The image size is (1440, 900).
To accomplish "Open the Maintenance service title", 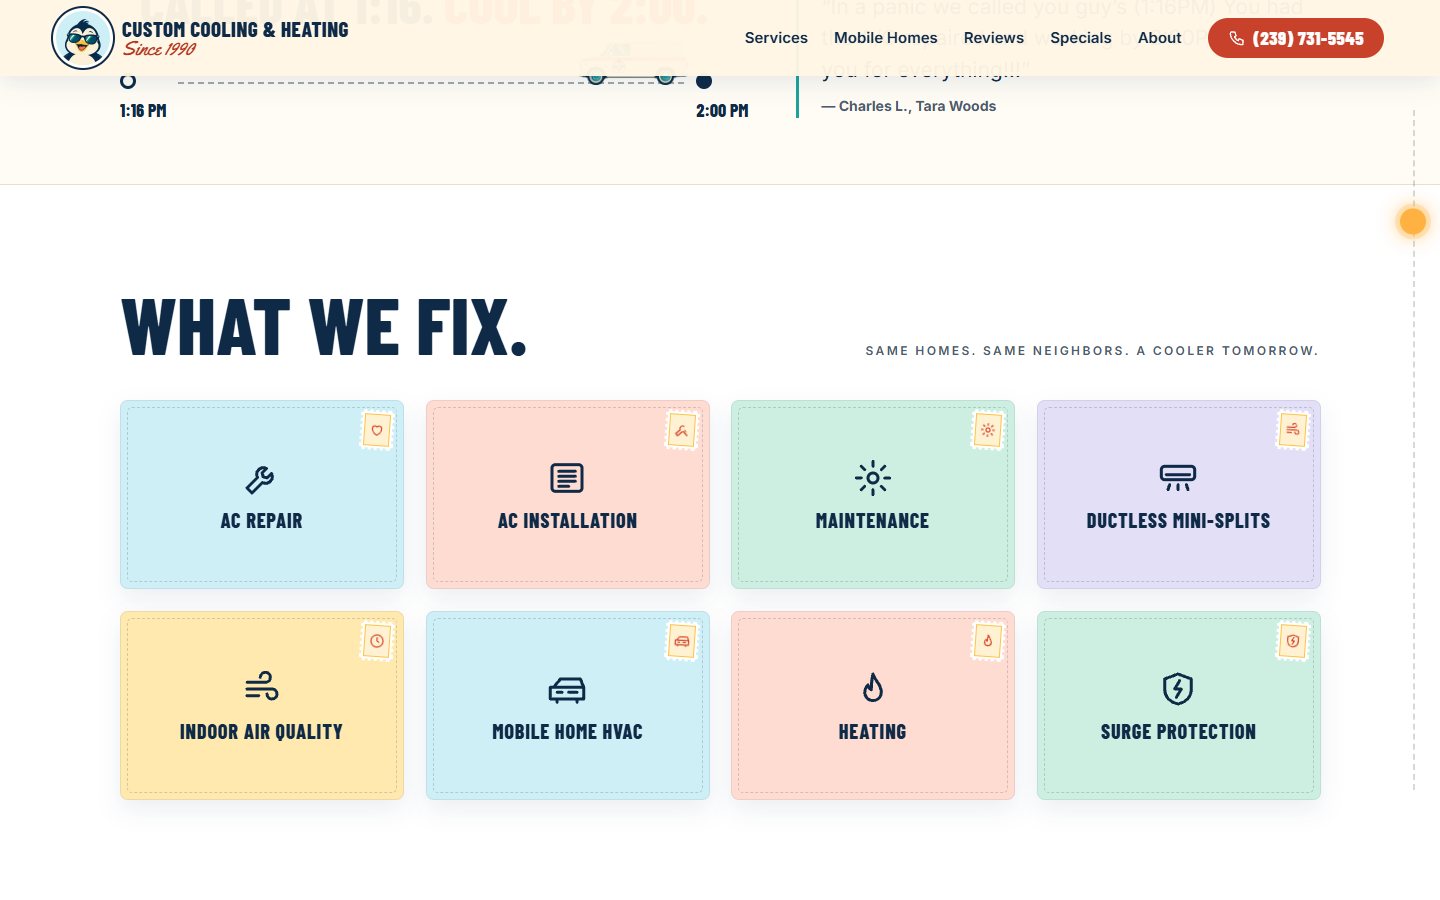I will pyautogui.click(x=873, y=521).
